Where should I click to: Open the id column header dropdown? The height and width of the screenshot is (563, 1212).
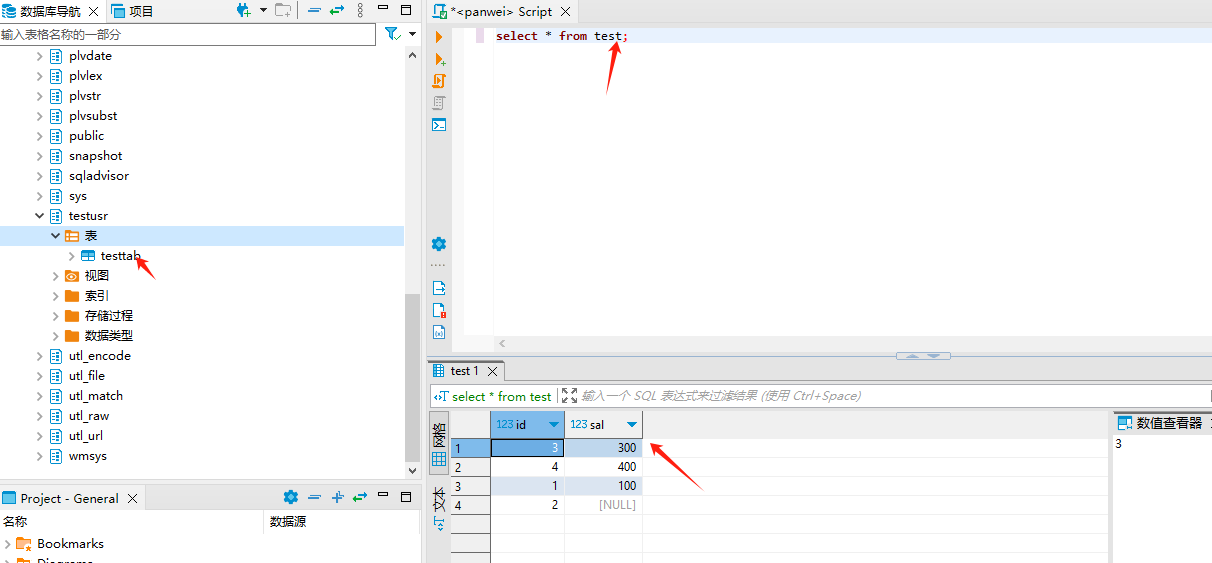click(554, 425)
